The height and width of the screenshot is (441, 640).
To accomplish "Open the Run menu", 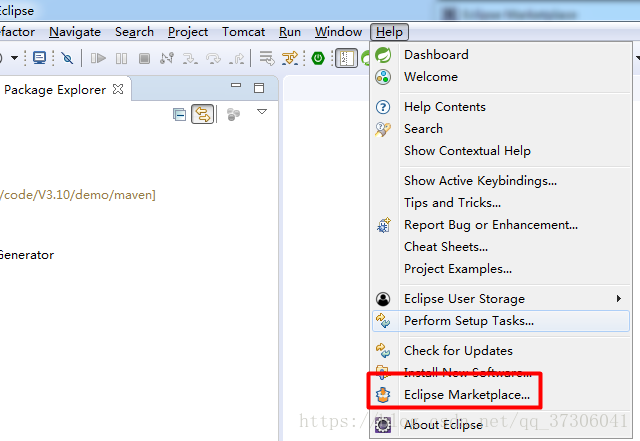I will (x=290, y=32).
